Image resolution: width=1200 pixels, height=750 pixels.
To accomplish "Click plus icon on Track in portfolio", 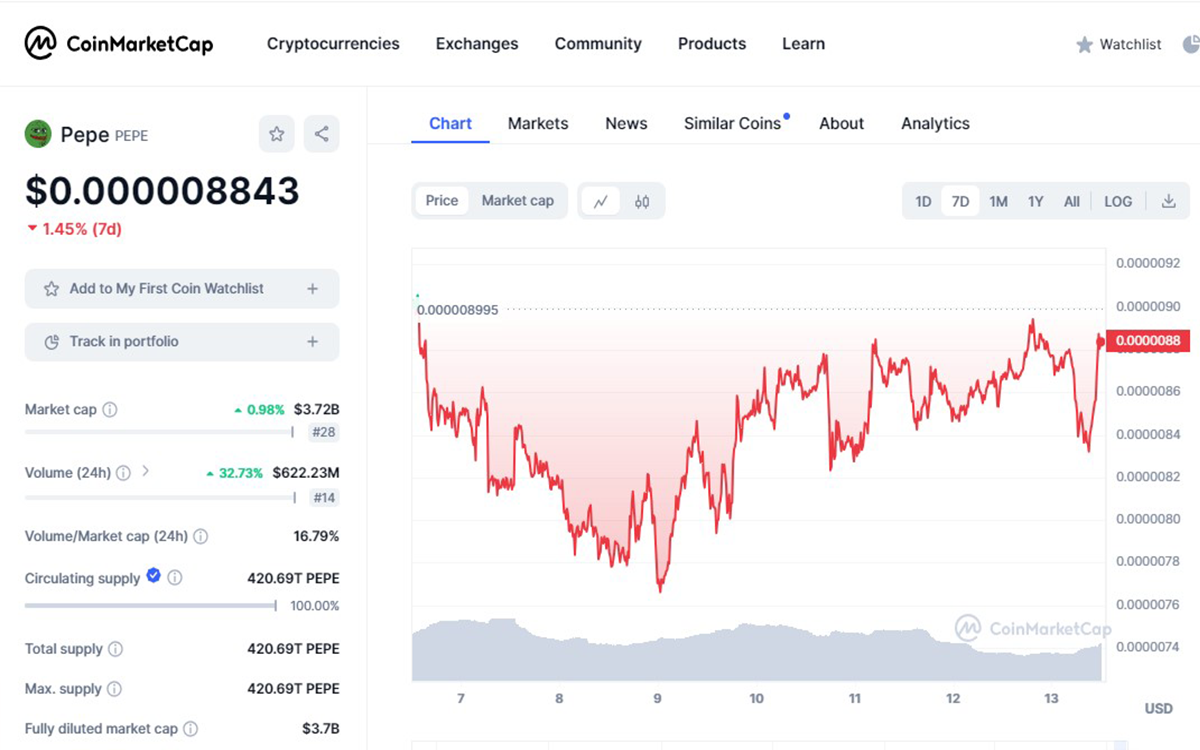I will [312, 342].
